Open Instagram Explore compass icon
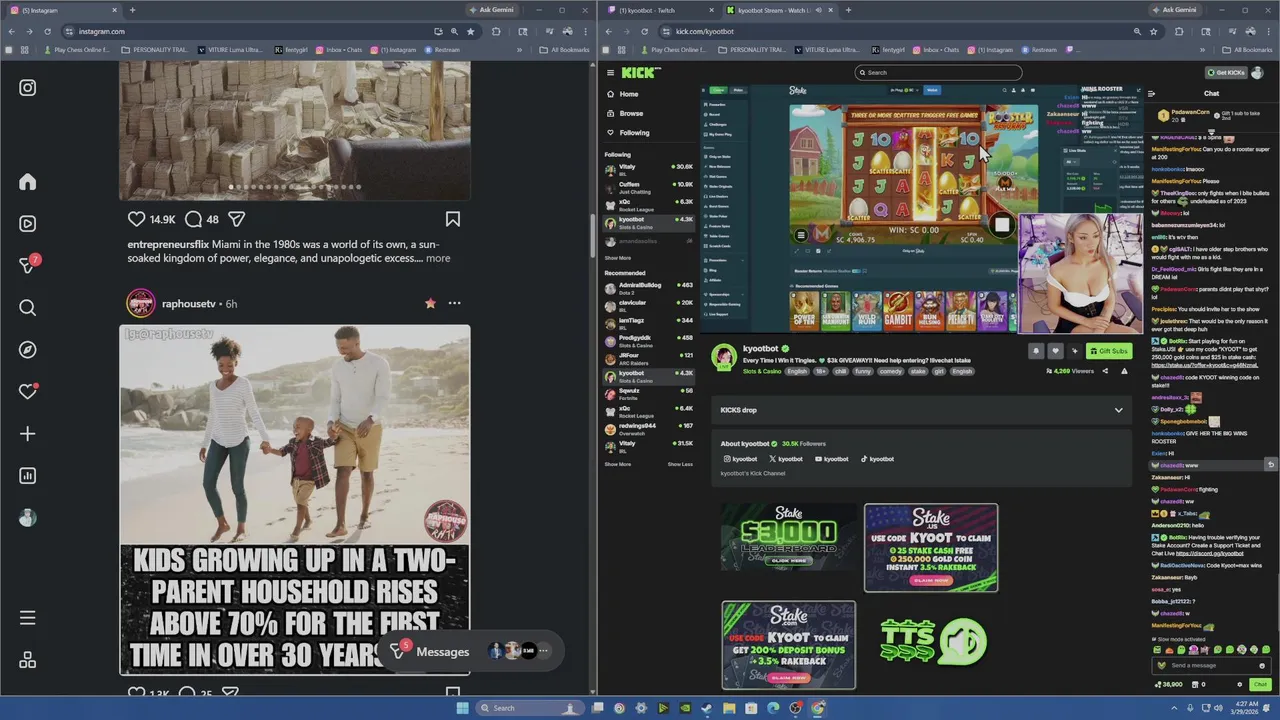The height and width of the screenshot is (720, 1280). coord(28,350)
